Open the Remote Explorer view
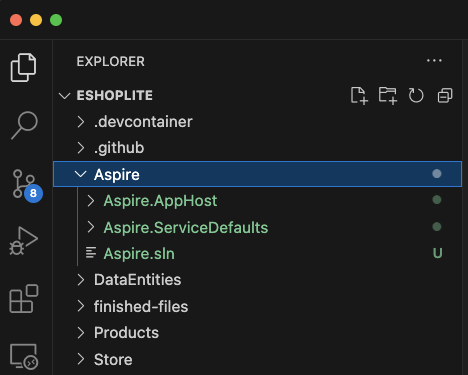The width and height of the screenshot is (468, 375). 24,356
